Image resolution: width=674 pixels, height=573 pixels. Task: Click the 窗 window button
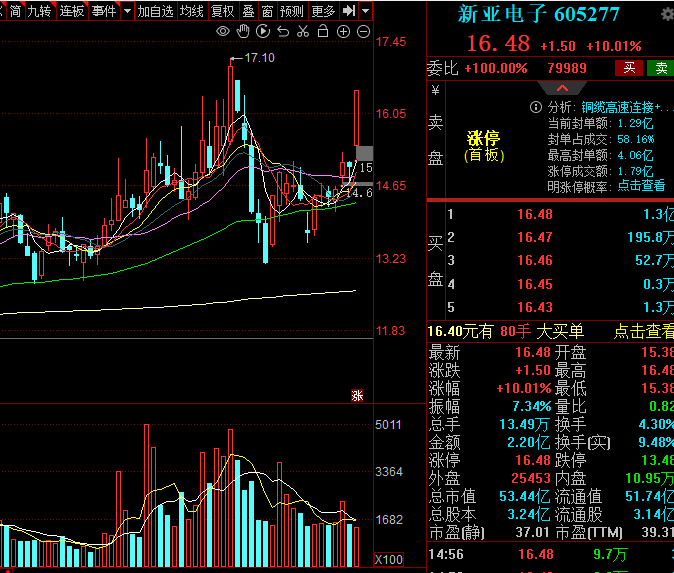coord(267,11)
